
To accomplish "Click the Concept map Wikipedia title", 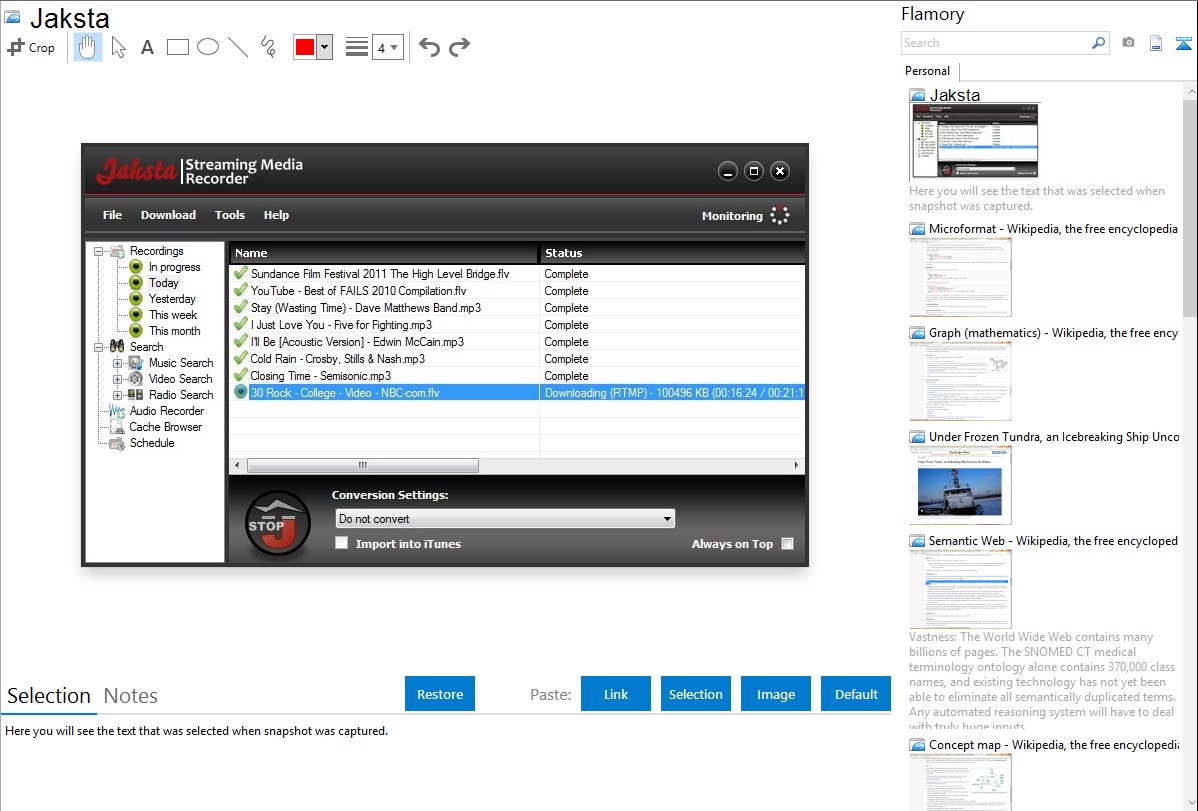I will click(x=1053, y=744).
